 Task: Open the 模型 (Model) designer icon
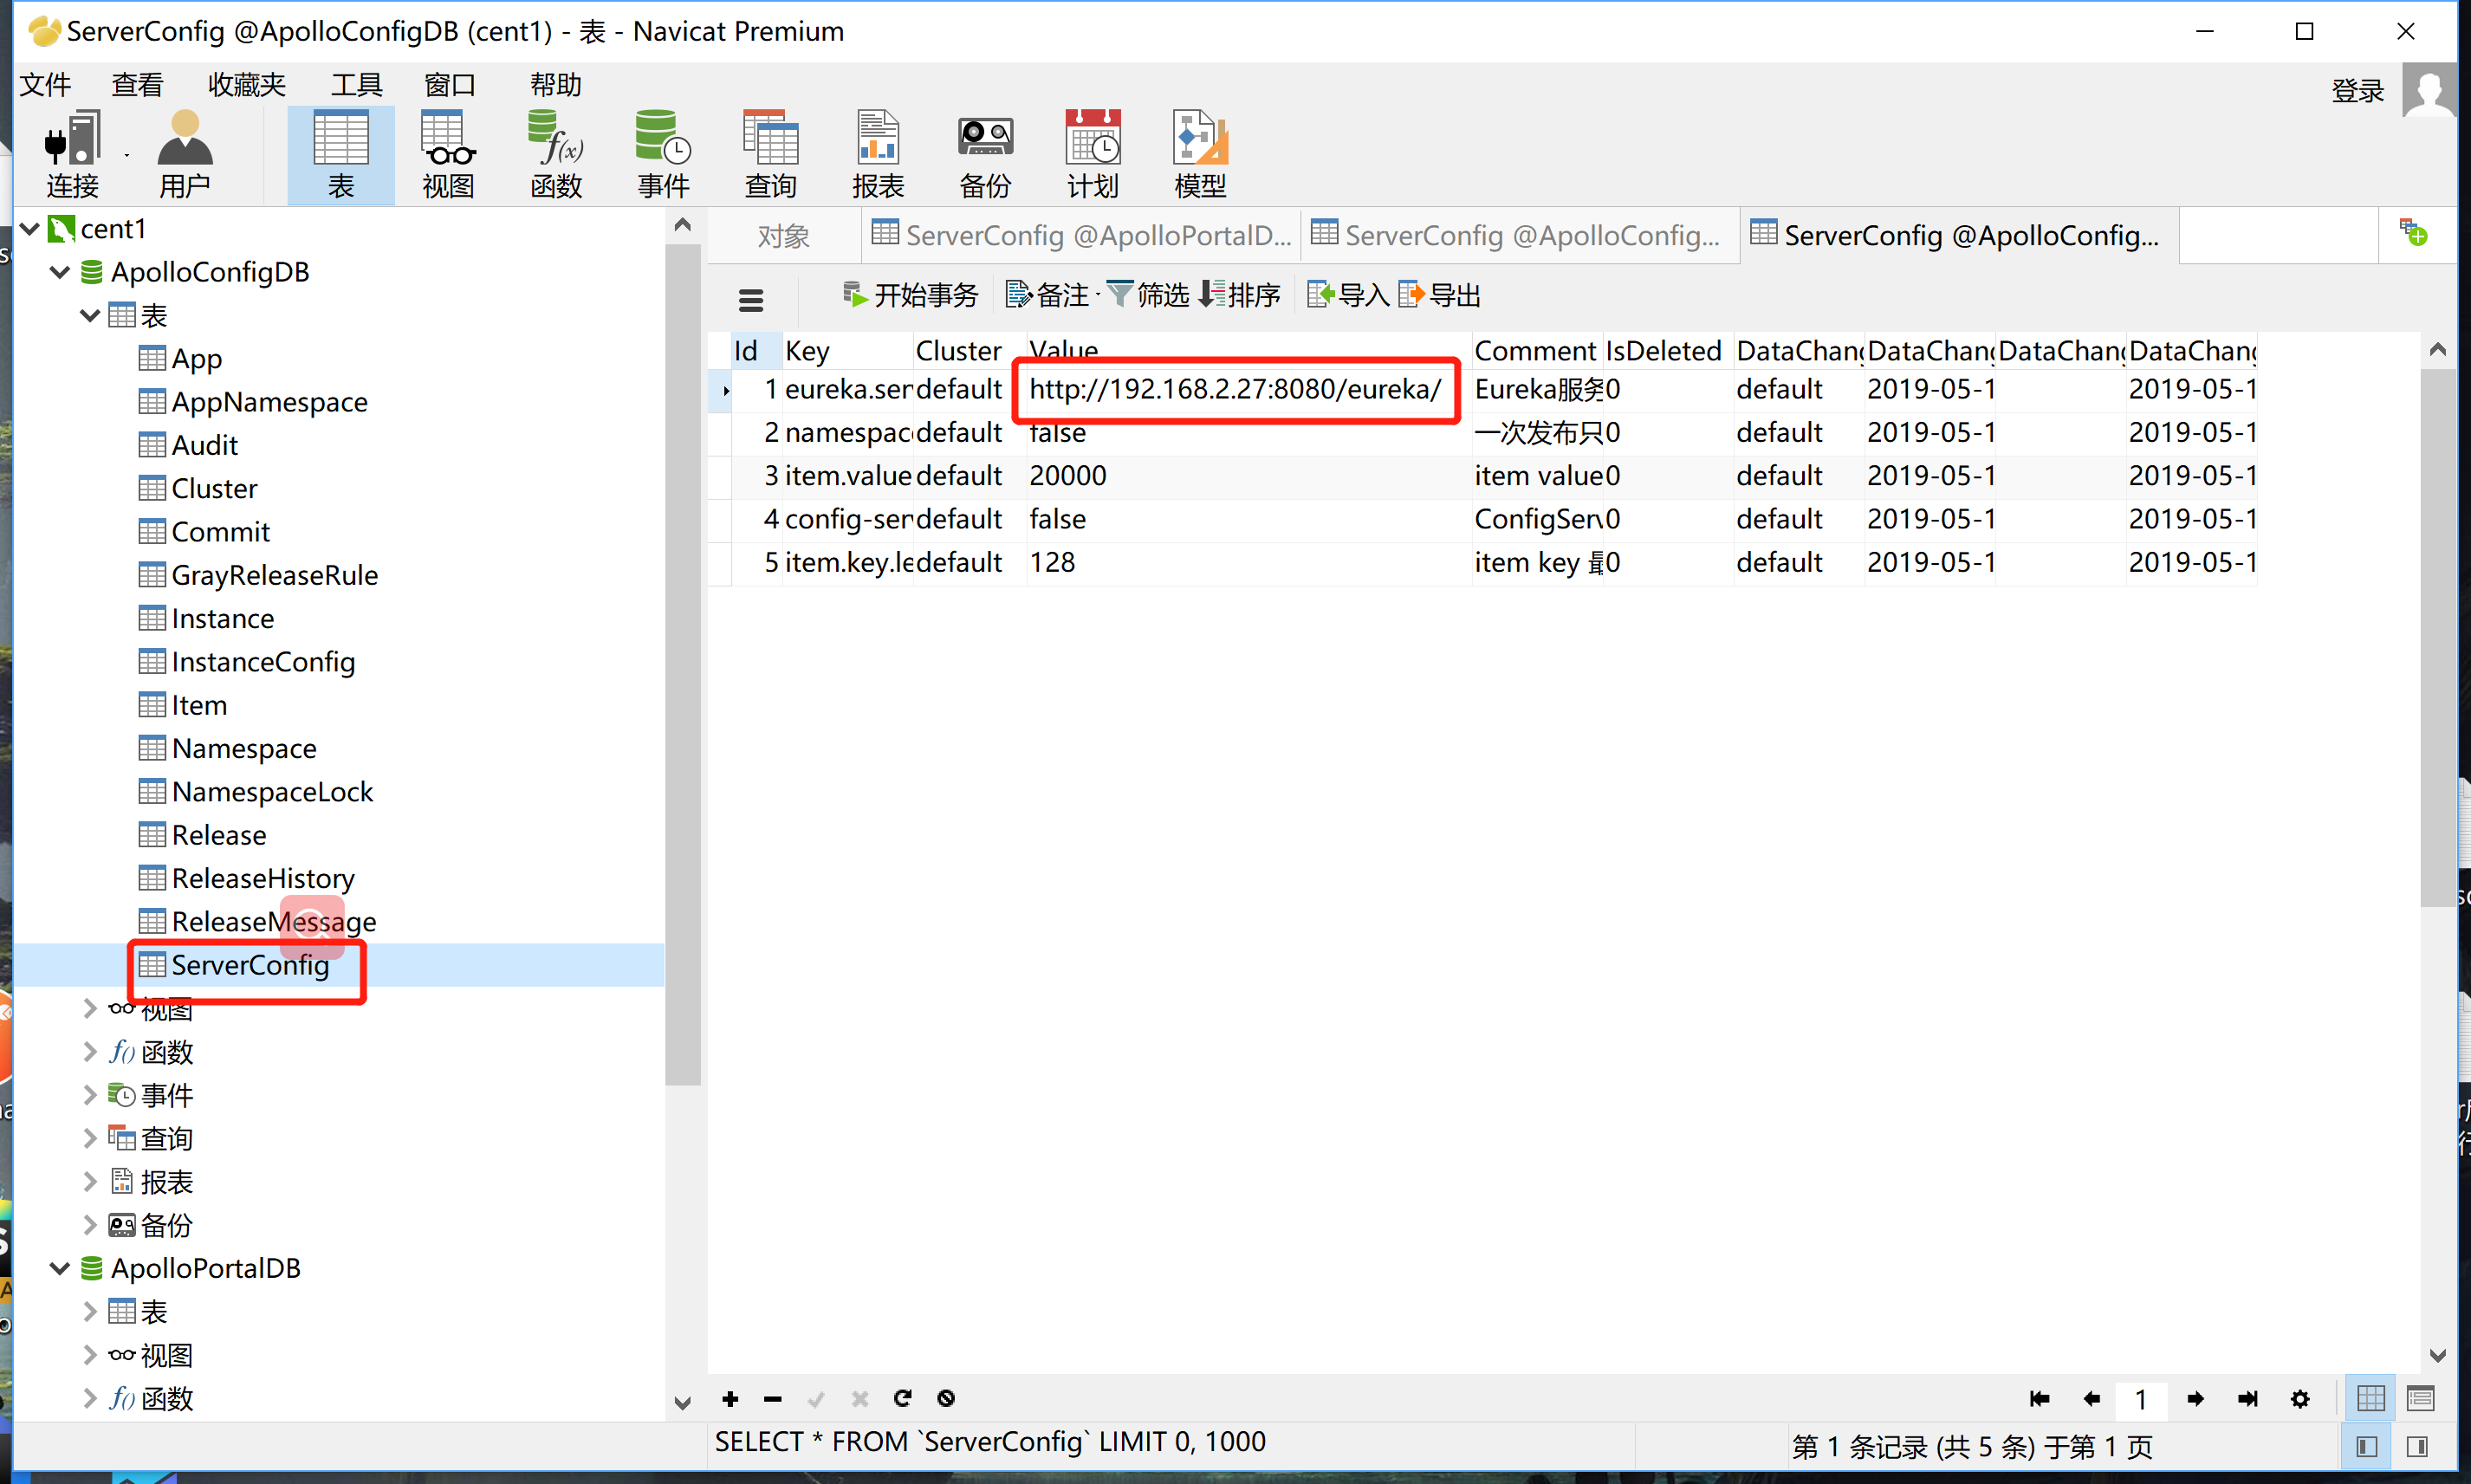pyautogui.click(x=1197, y=152)
